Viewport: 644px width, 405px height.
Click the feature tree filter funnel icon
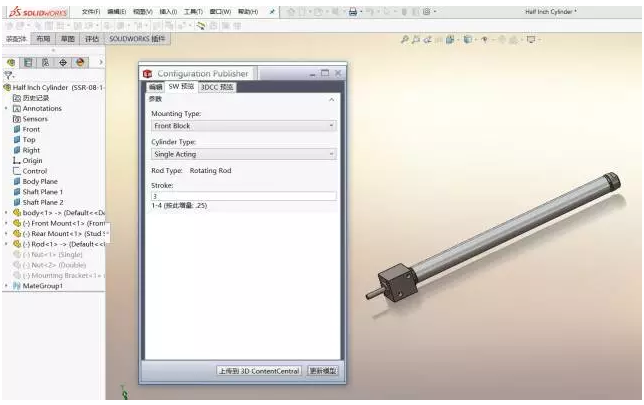click(8, 75)
